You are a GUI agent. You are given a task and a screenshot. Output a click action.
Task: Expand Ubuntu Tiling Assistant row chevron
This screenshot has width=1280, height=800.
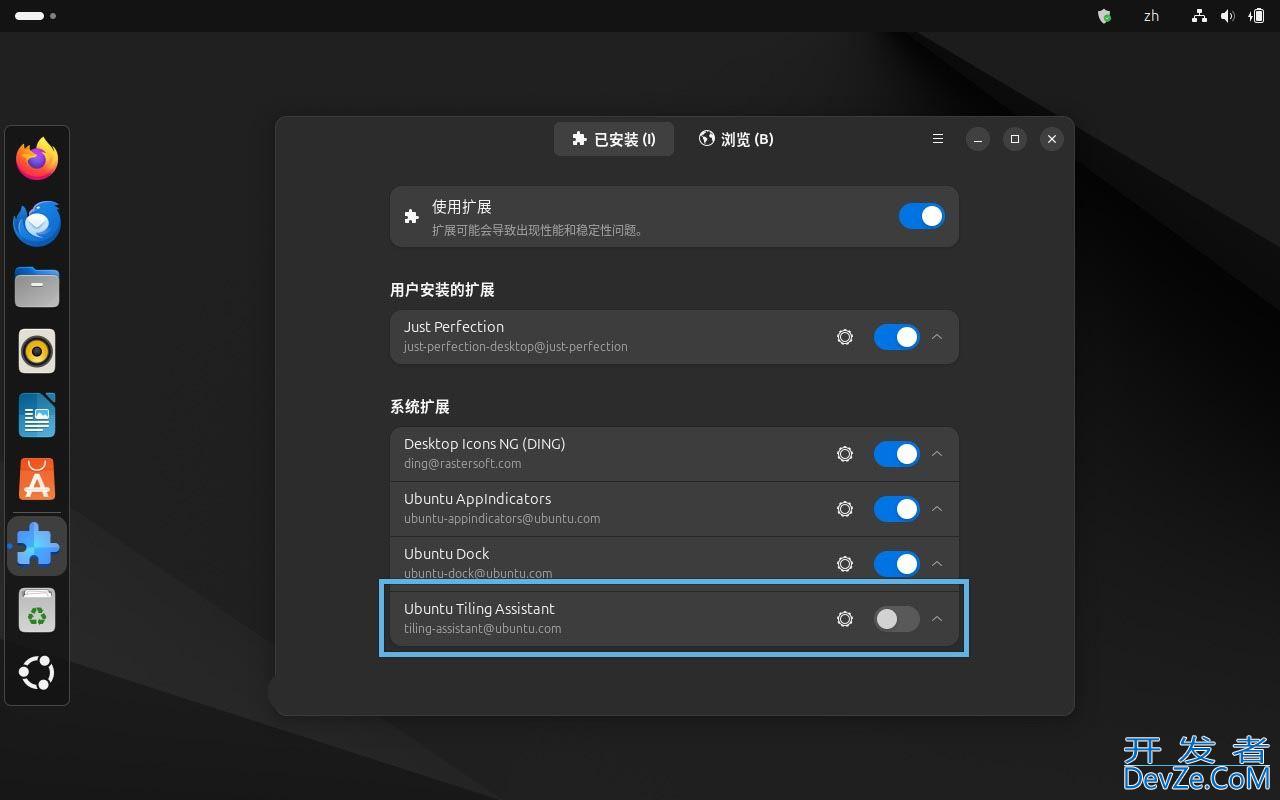(x=937, y=619)
